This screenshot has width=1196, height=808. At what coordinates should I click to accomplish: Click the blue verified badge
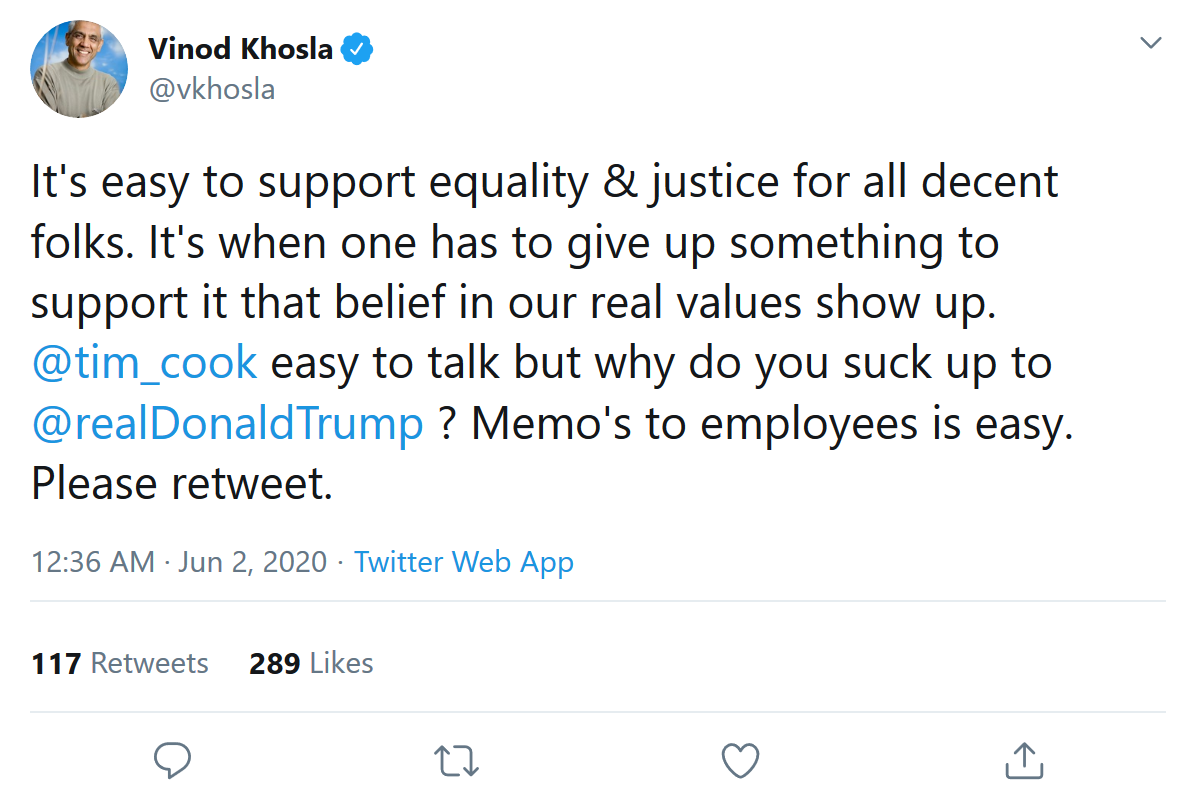click(x=359, y=48)
